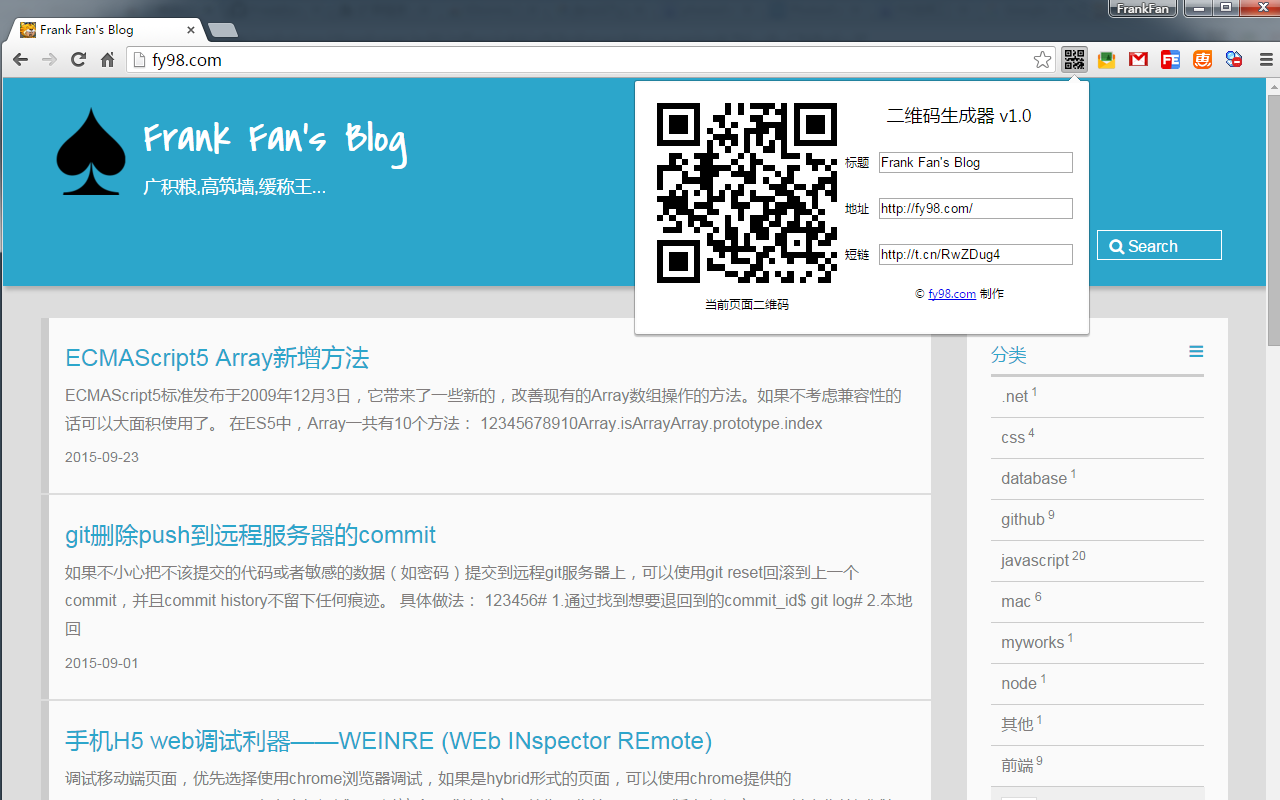Click the 当前页面二维码 caption
The width and height of the screenshot is (1280, 800).
click(x=747, y=304)
